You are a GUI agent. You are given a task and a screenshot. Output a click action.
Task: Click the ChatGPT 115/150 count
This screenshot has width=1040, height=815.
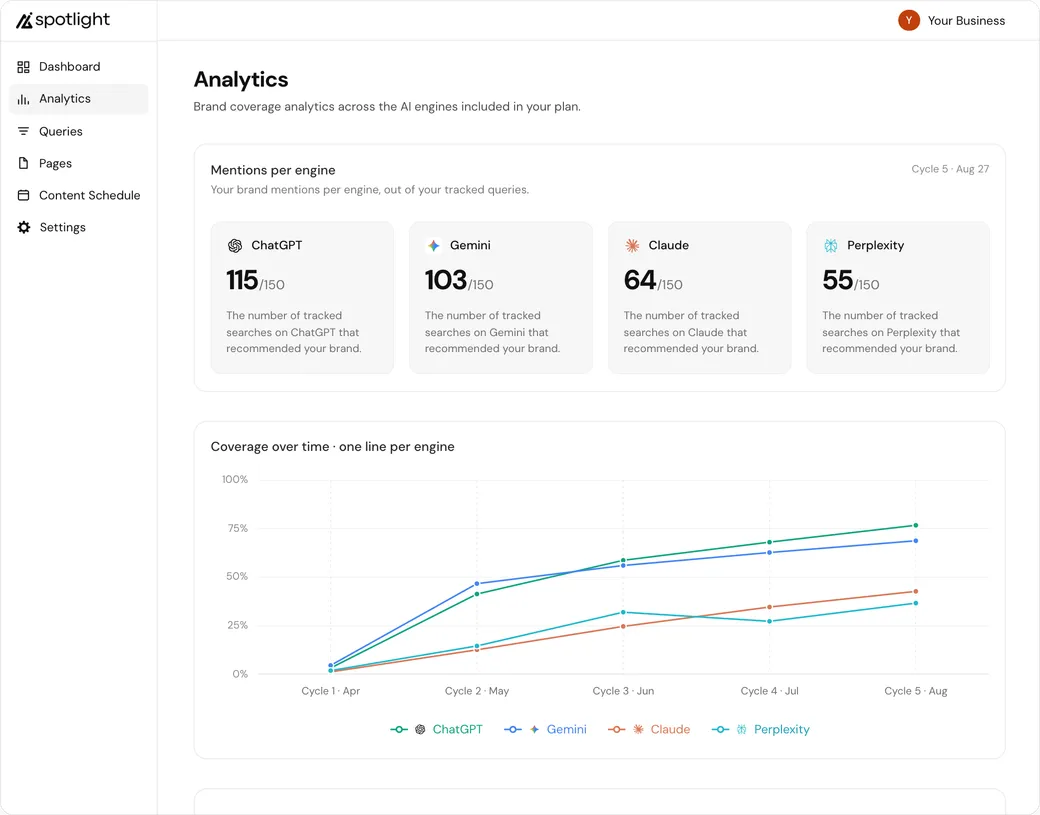pos(255,281)
